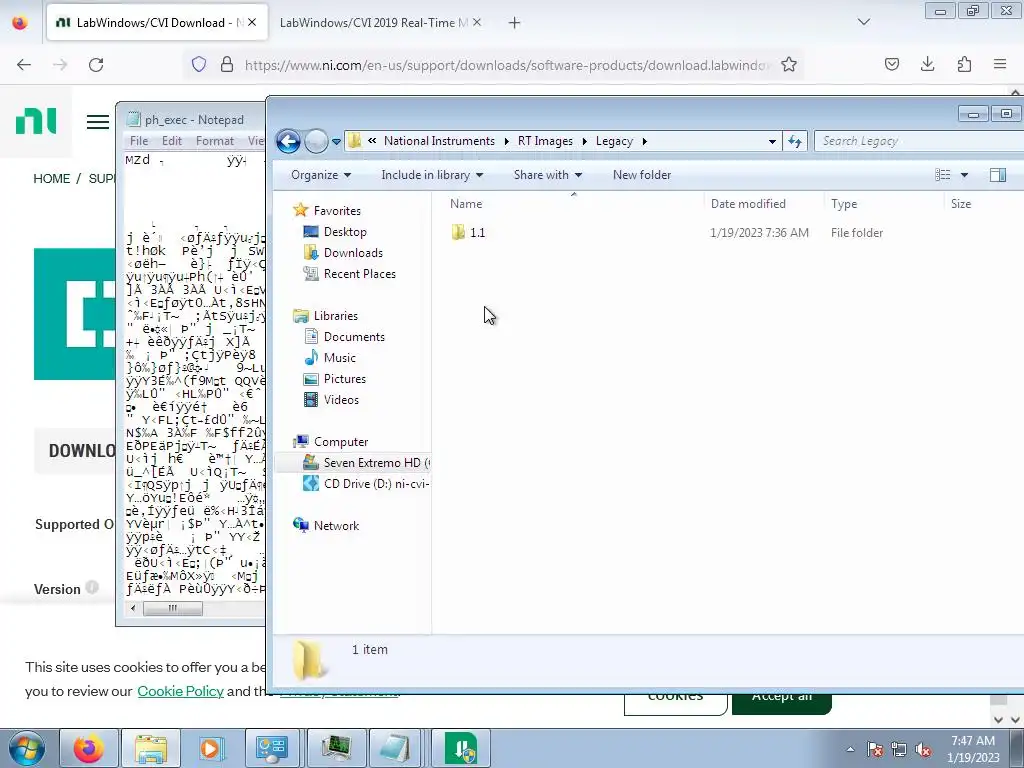This screenshot has height=768, width=1024.
Task: Open the address bar history dropdown arrow
Action: (772, 141)
